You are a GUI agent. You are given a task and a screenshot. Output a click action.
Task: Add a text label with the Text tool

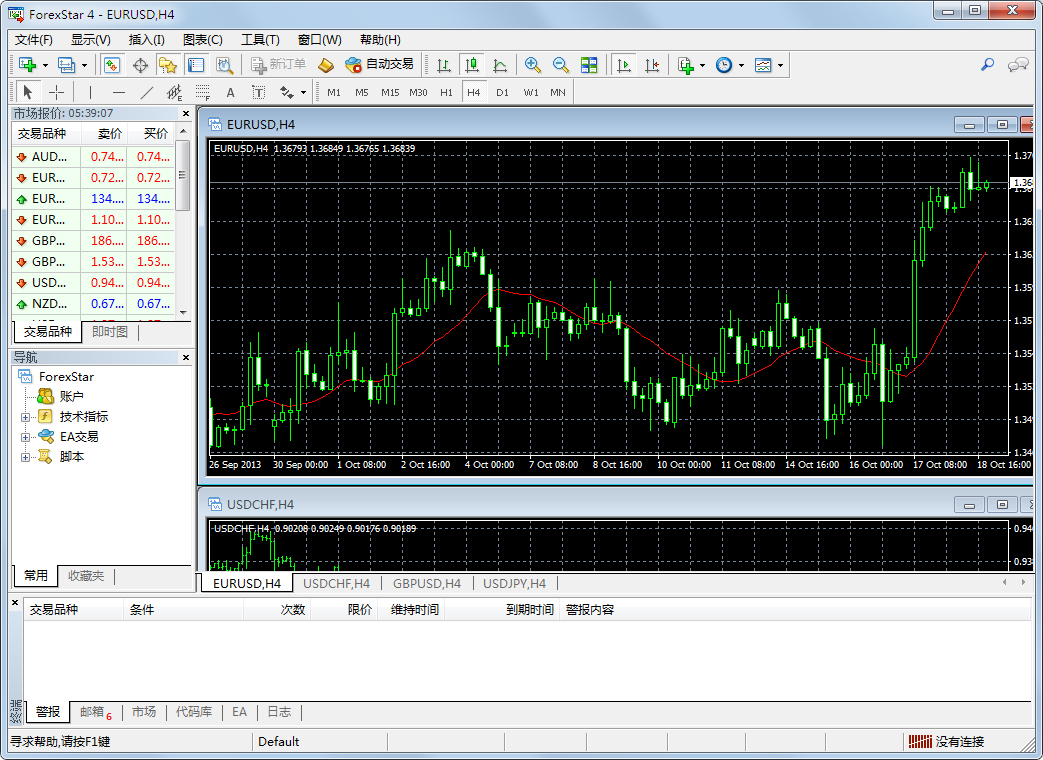[230, 91]
